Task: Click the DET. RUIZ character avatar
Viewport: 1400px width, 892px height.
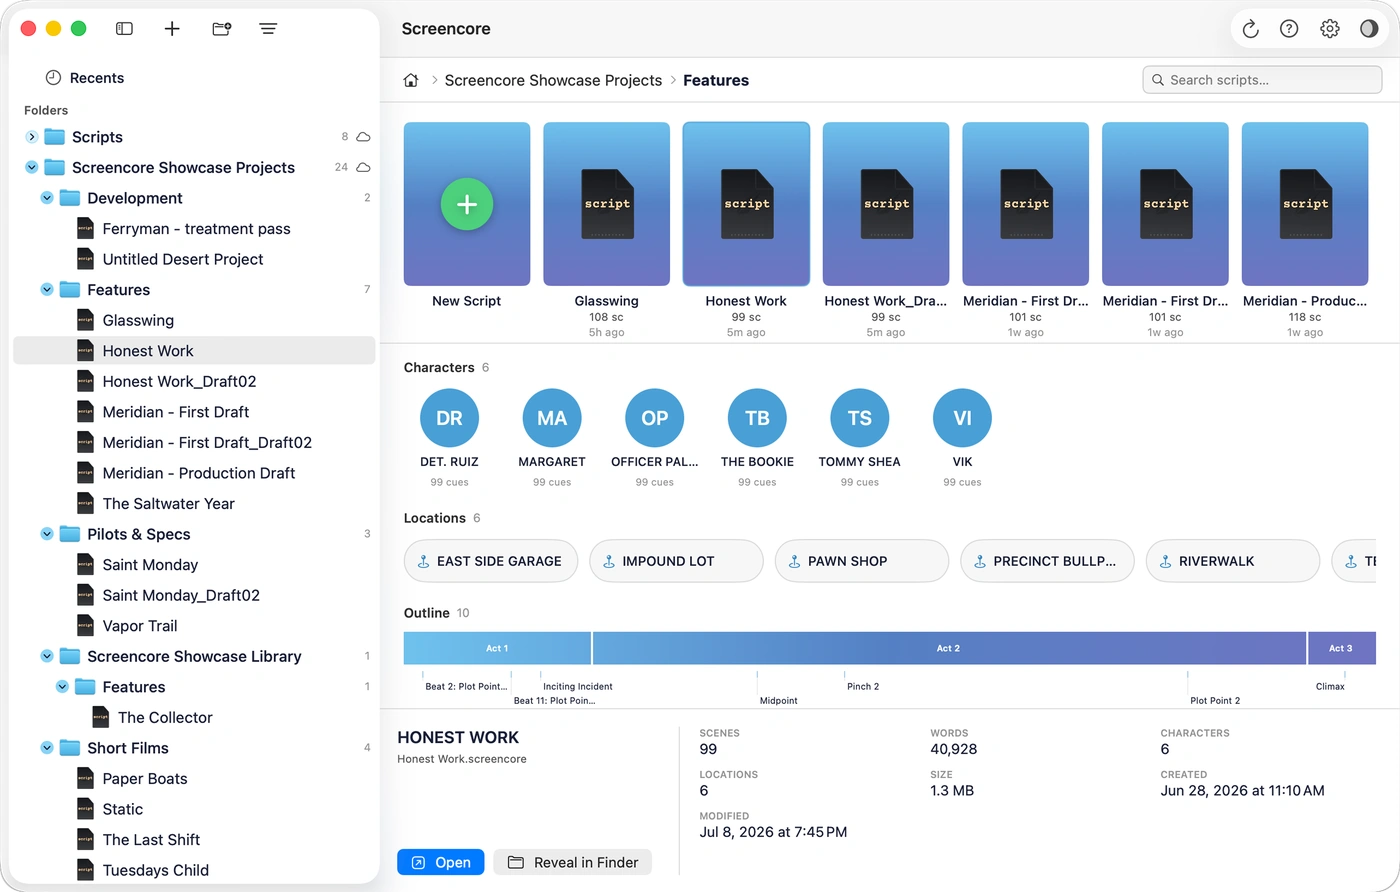Action: click(450, 418)
